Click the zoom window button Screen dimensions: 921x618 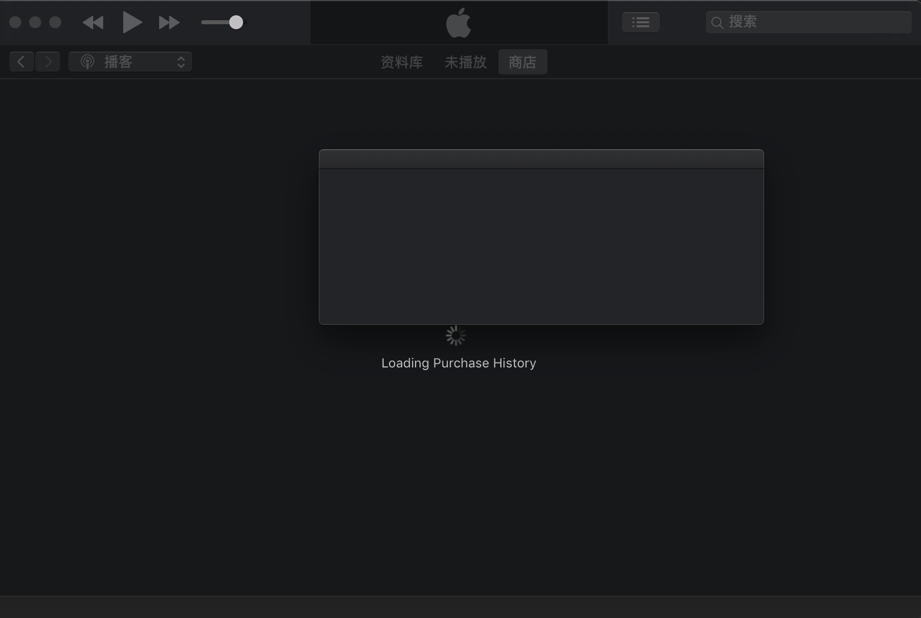click(55, 22)
